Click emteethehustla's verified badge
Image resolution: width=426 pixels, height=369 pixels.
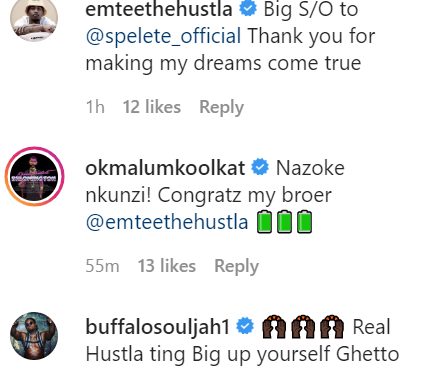coord(248,9)
